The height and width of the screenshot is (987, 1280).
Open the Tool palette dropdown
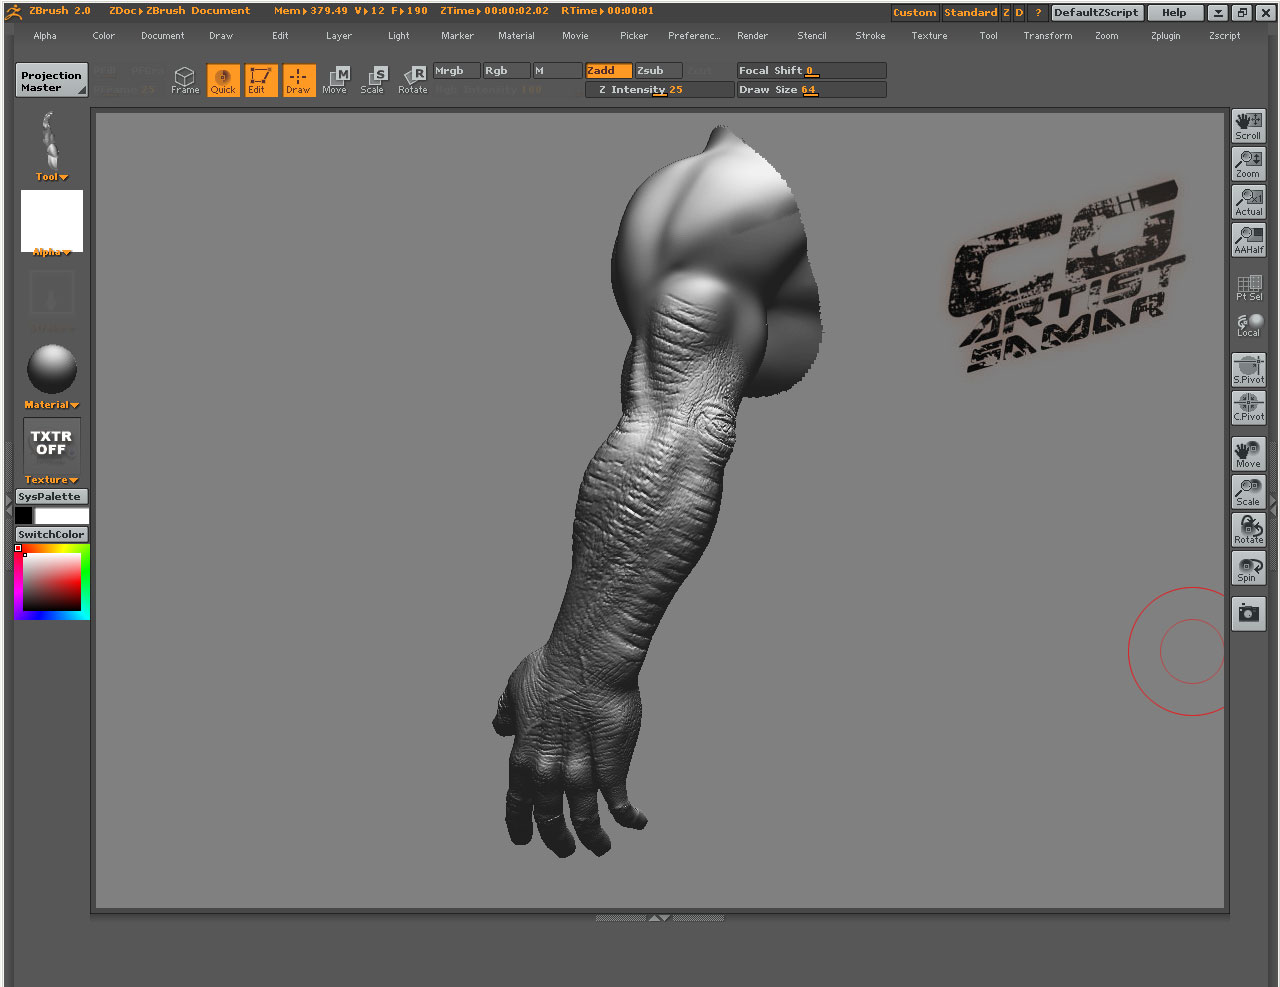pos(50,176)
